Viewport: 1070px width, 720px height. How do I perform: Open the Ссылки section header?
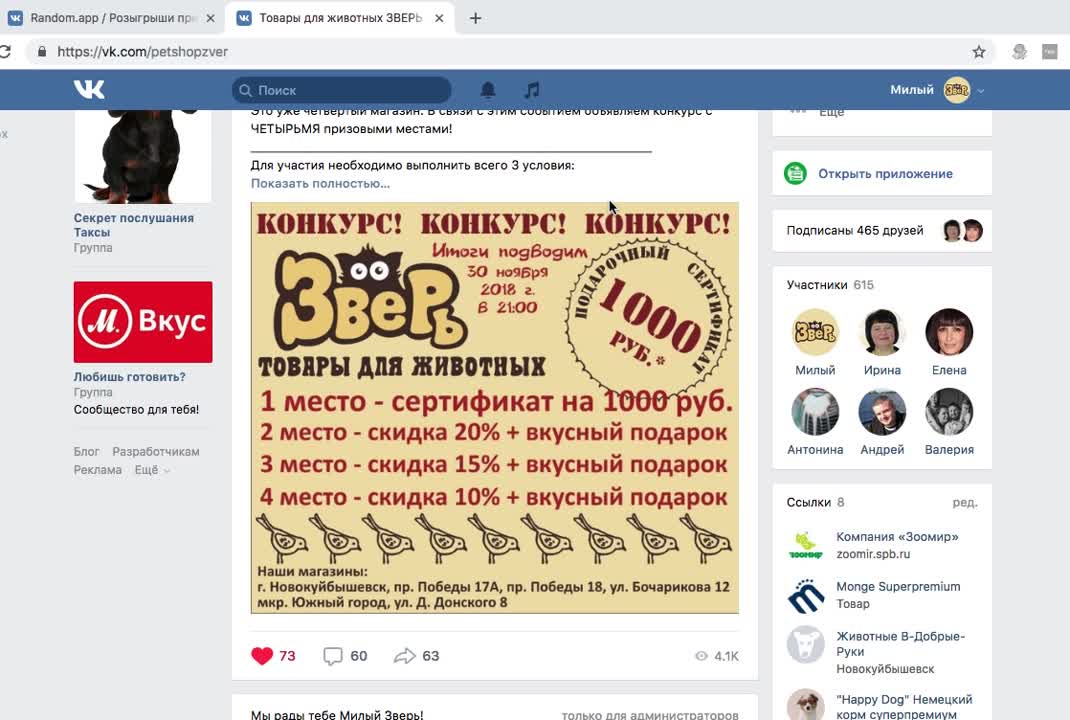tap(815, 502)
